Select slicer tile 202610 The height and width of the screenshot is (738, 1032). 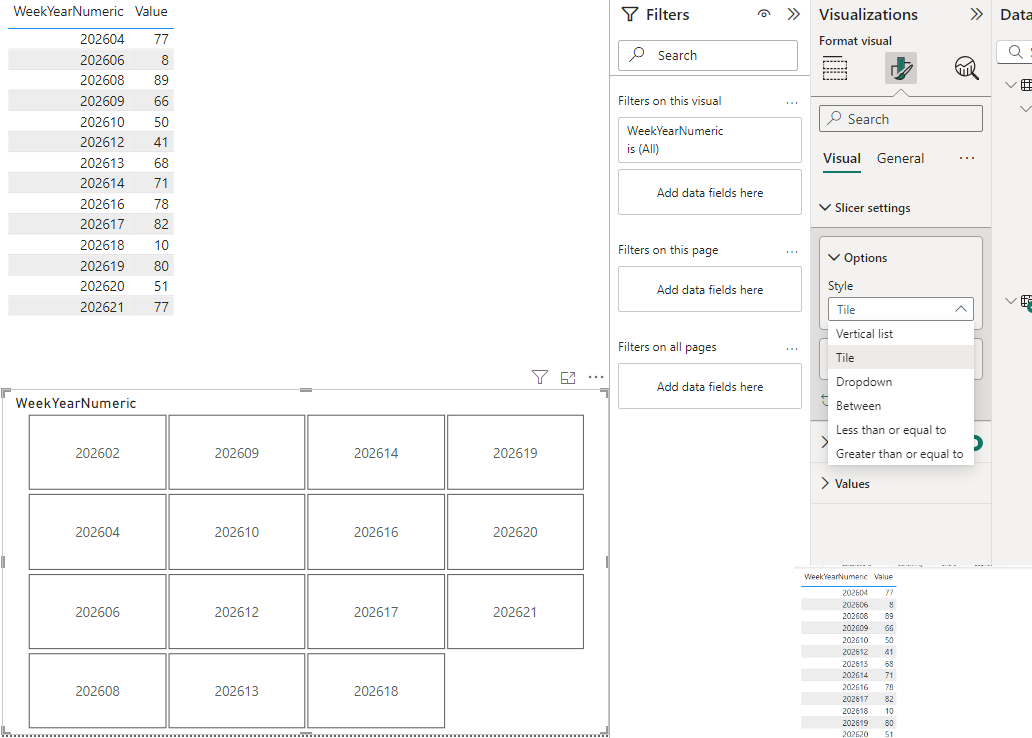tap(237, 532)
